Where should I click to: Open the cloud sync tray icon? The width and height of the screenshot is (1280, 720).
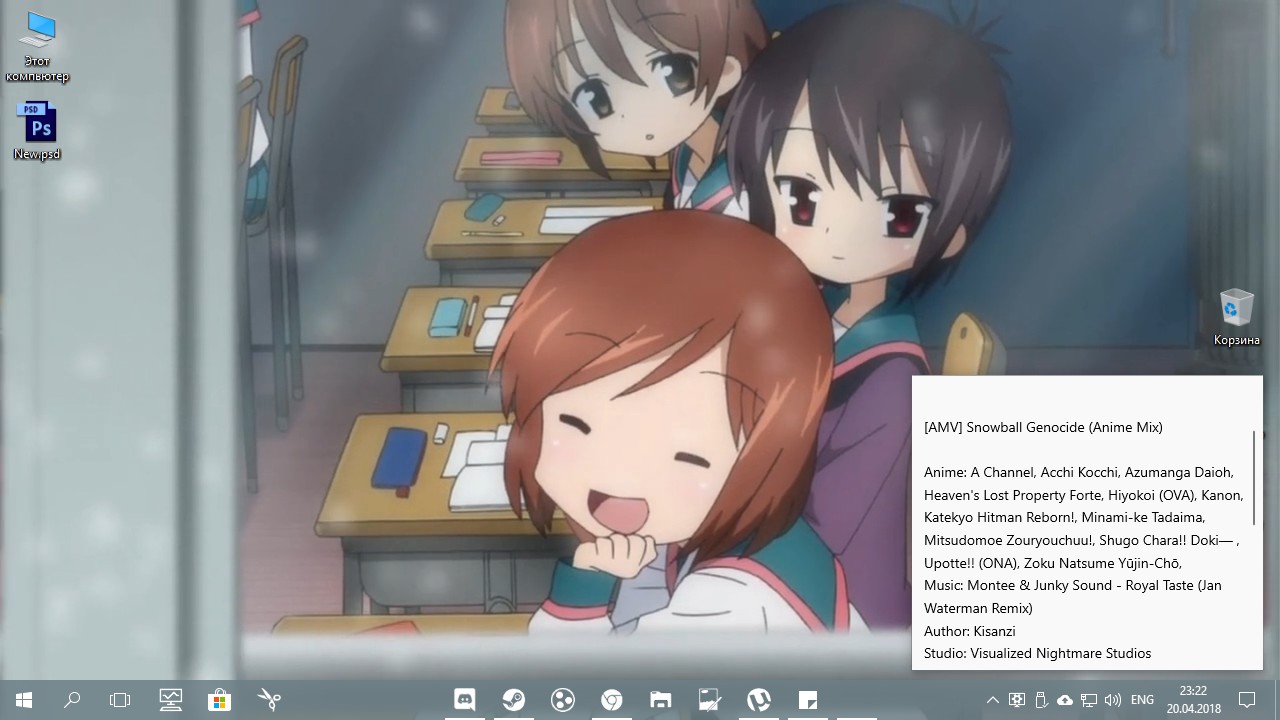pos(1064,700)
